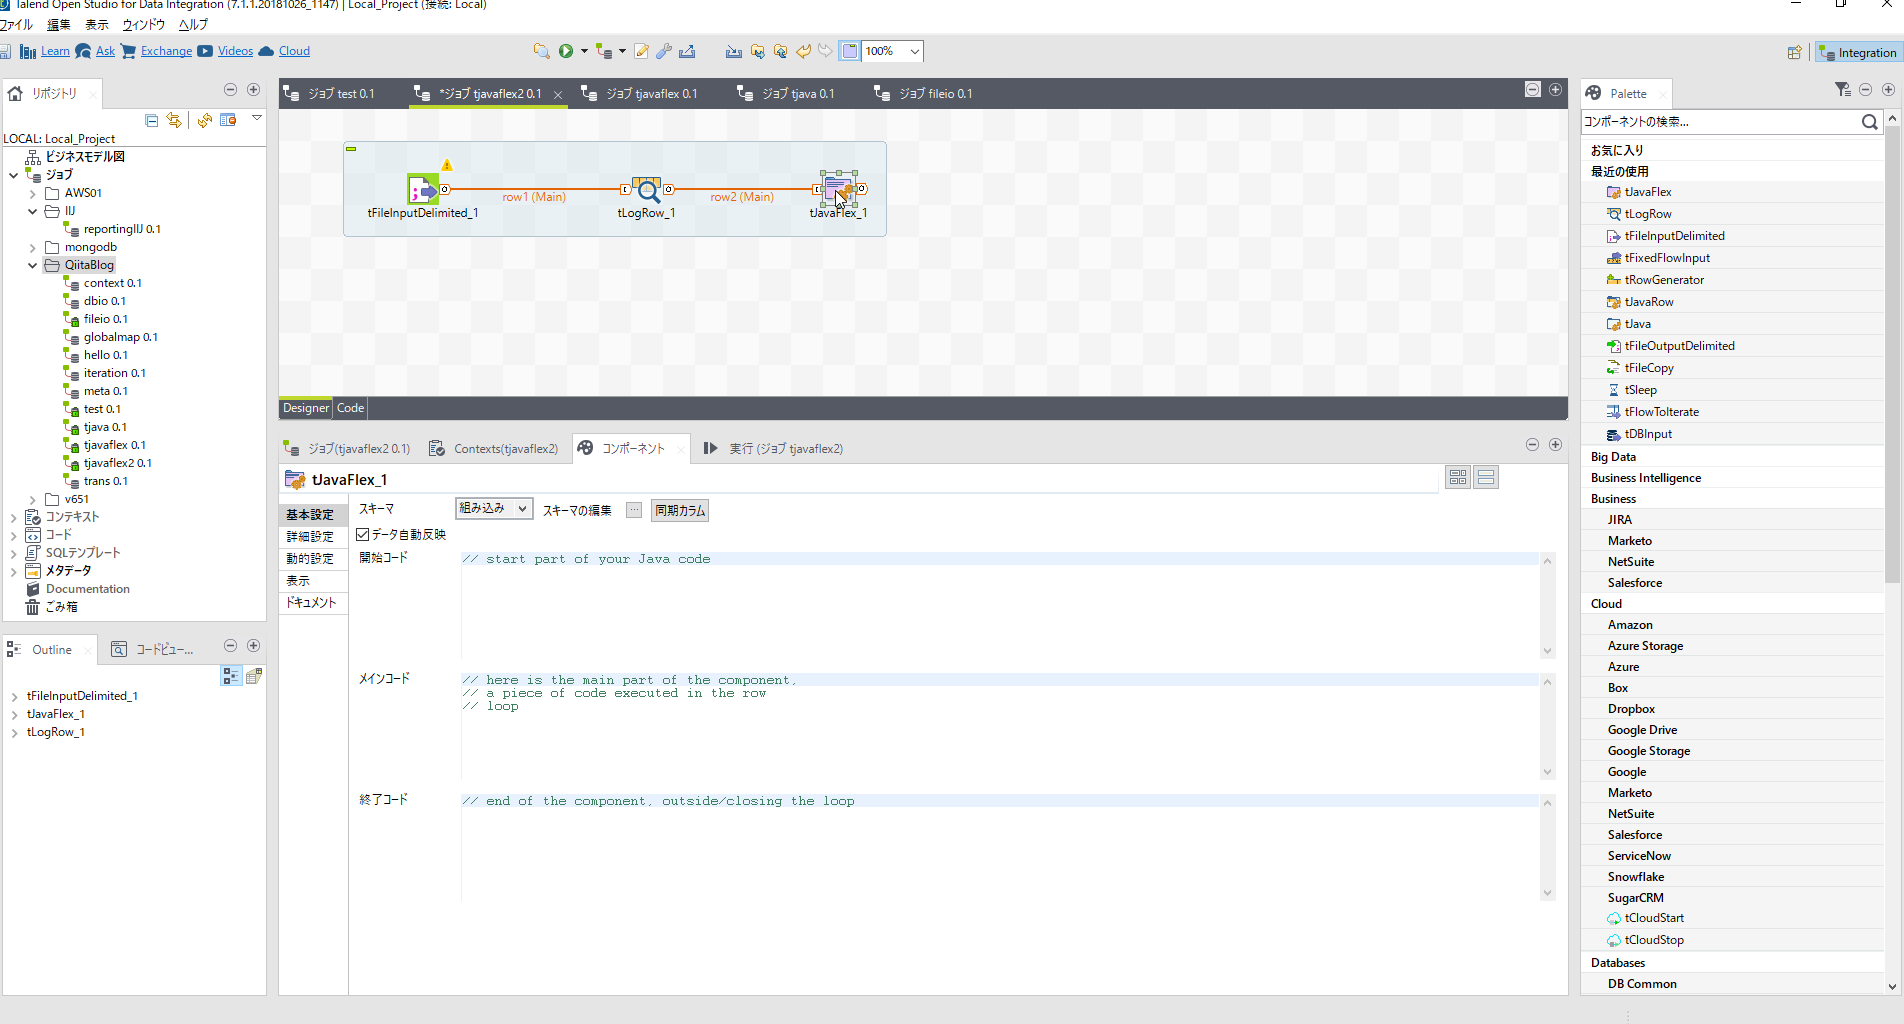Viewport: 1904px width, 1024px height.
Task: Run the job with the green play button
Action: point(566,51)
